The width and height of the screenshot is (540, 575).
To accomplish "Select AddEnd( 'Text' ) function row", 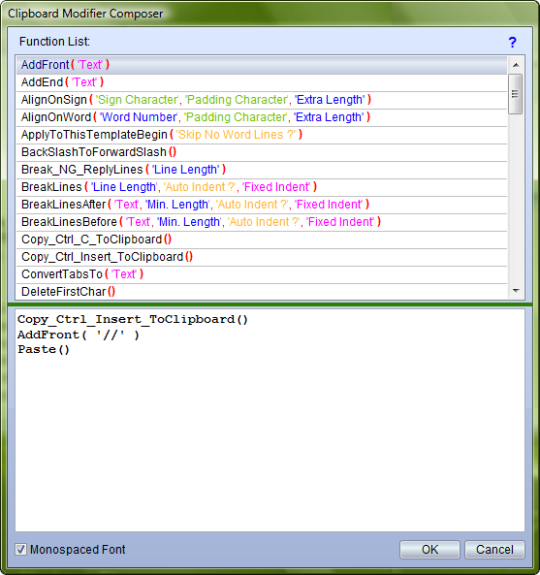I will 262,83.
